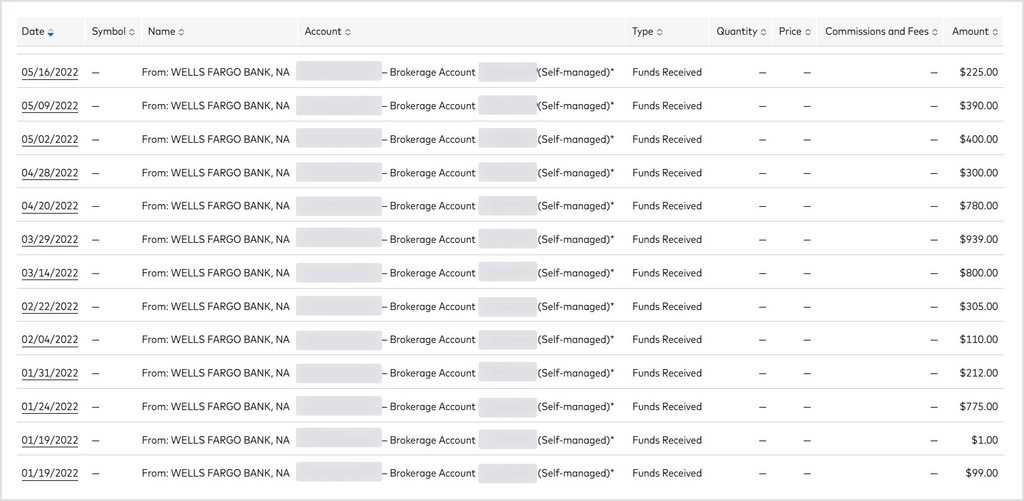Sort table by Type column
Screen dimensions: 1024x501
click(x=647, y=31)
